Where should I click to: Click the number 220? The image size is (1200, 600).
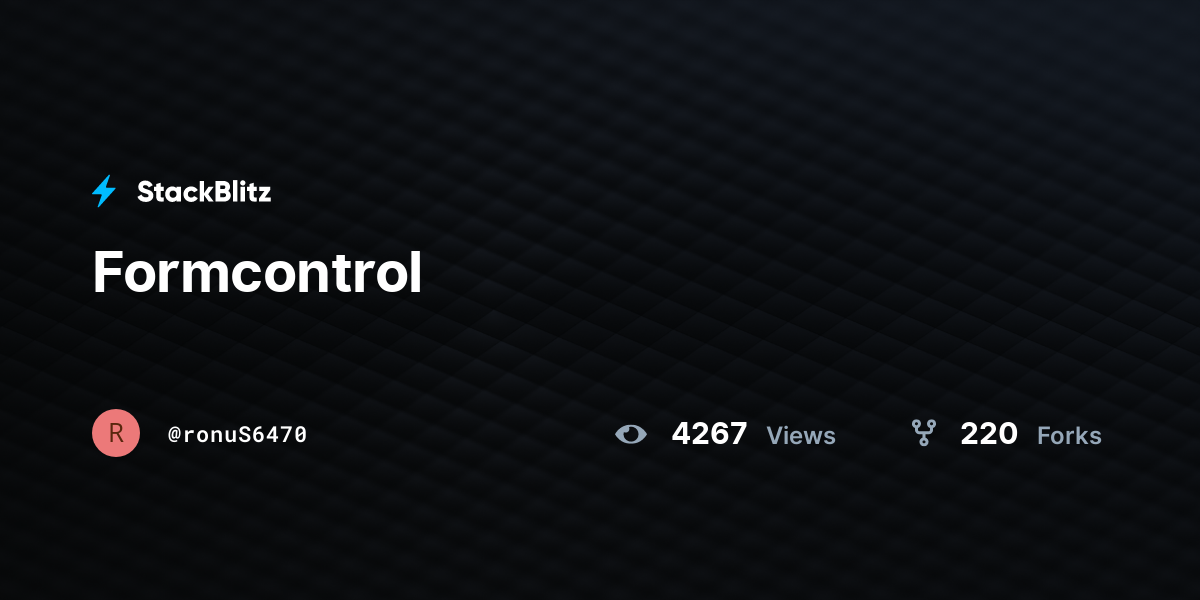tap(989, 434)
